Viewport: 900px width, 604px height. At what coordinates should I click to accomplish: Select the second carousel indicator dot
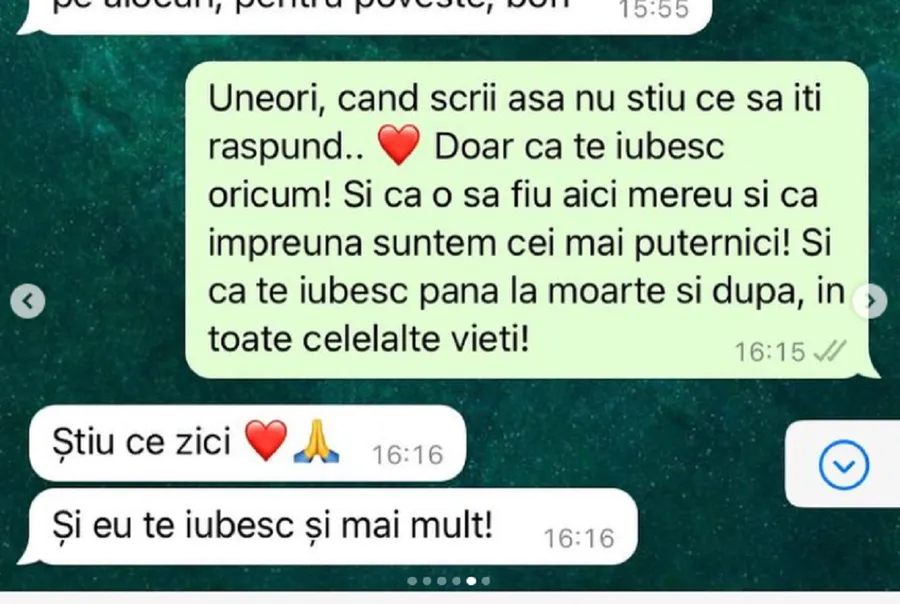[427, 581]
